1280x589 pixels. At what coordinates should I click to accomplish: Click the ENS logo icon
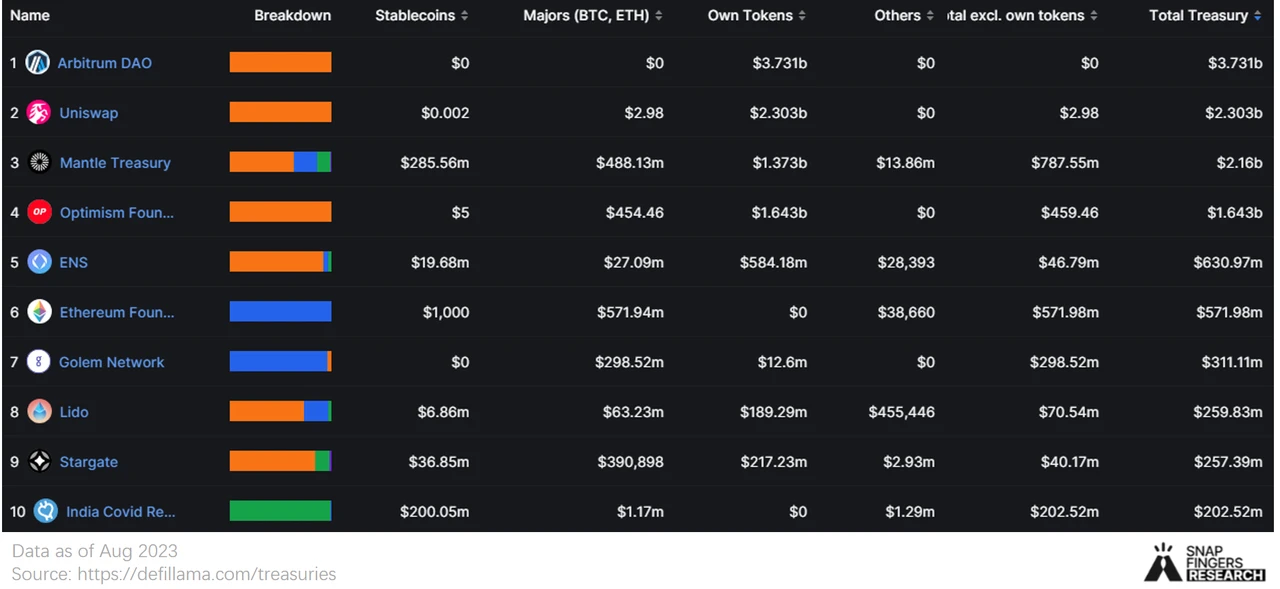click(x=39, y=262)
